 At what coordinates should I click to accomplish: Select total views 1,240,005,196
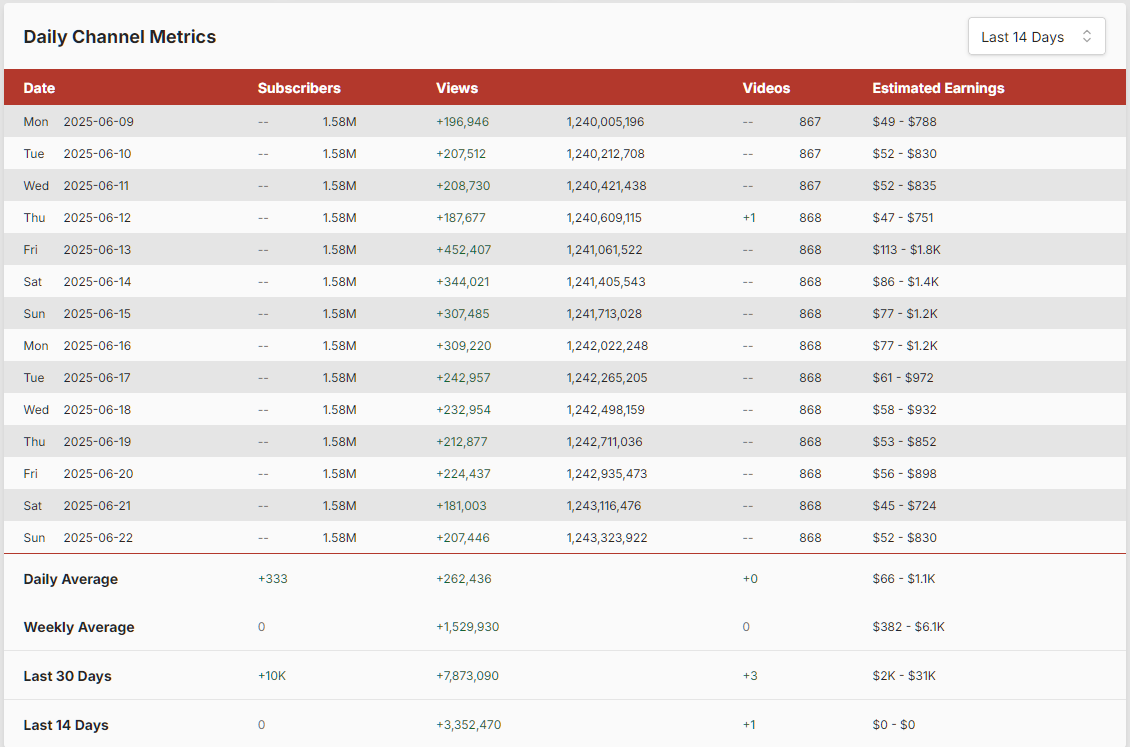pos(605,122)
